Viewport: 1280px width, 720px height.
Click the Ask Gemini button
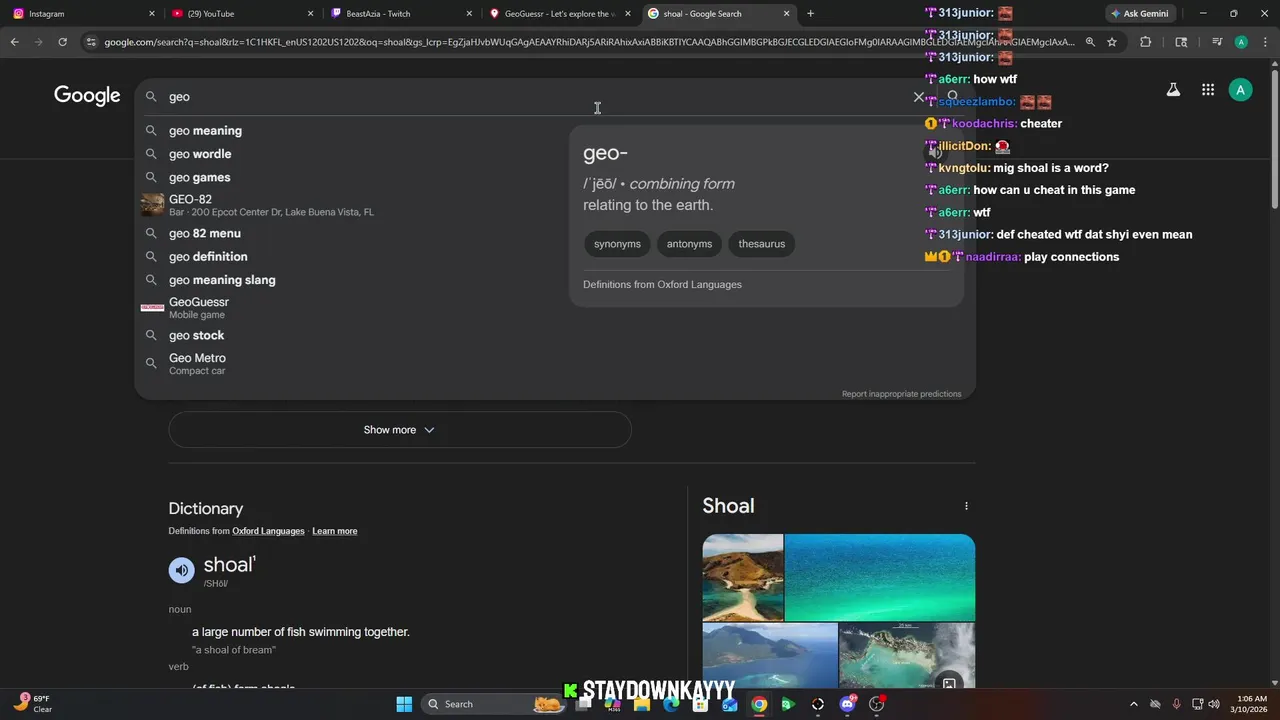click(x=1140, y=14)
